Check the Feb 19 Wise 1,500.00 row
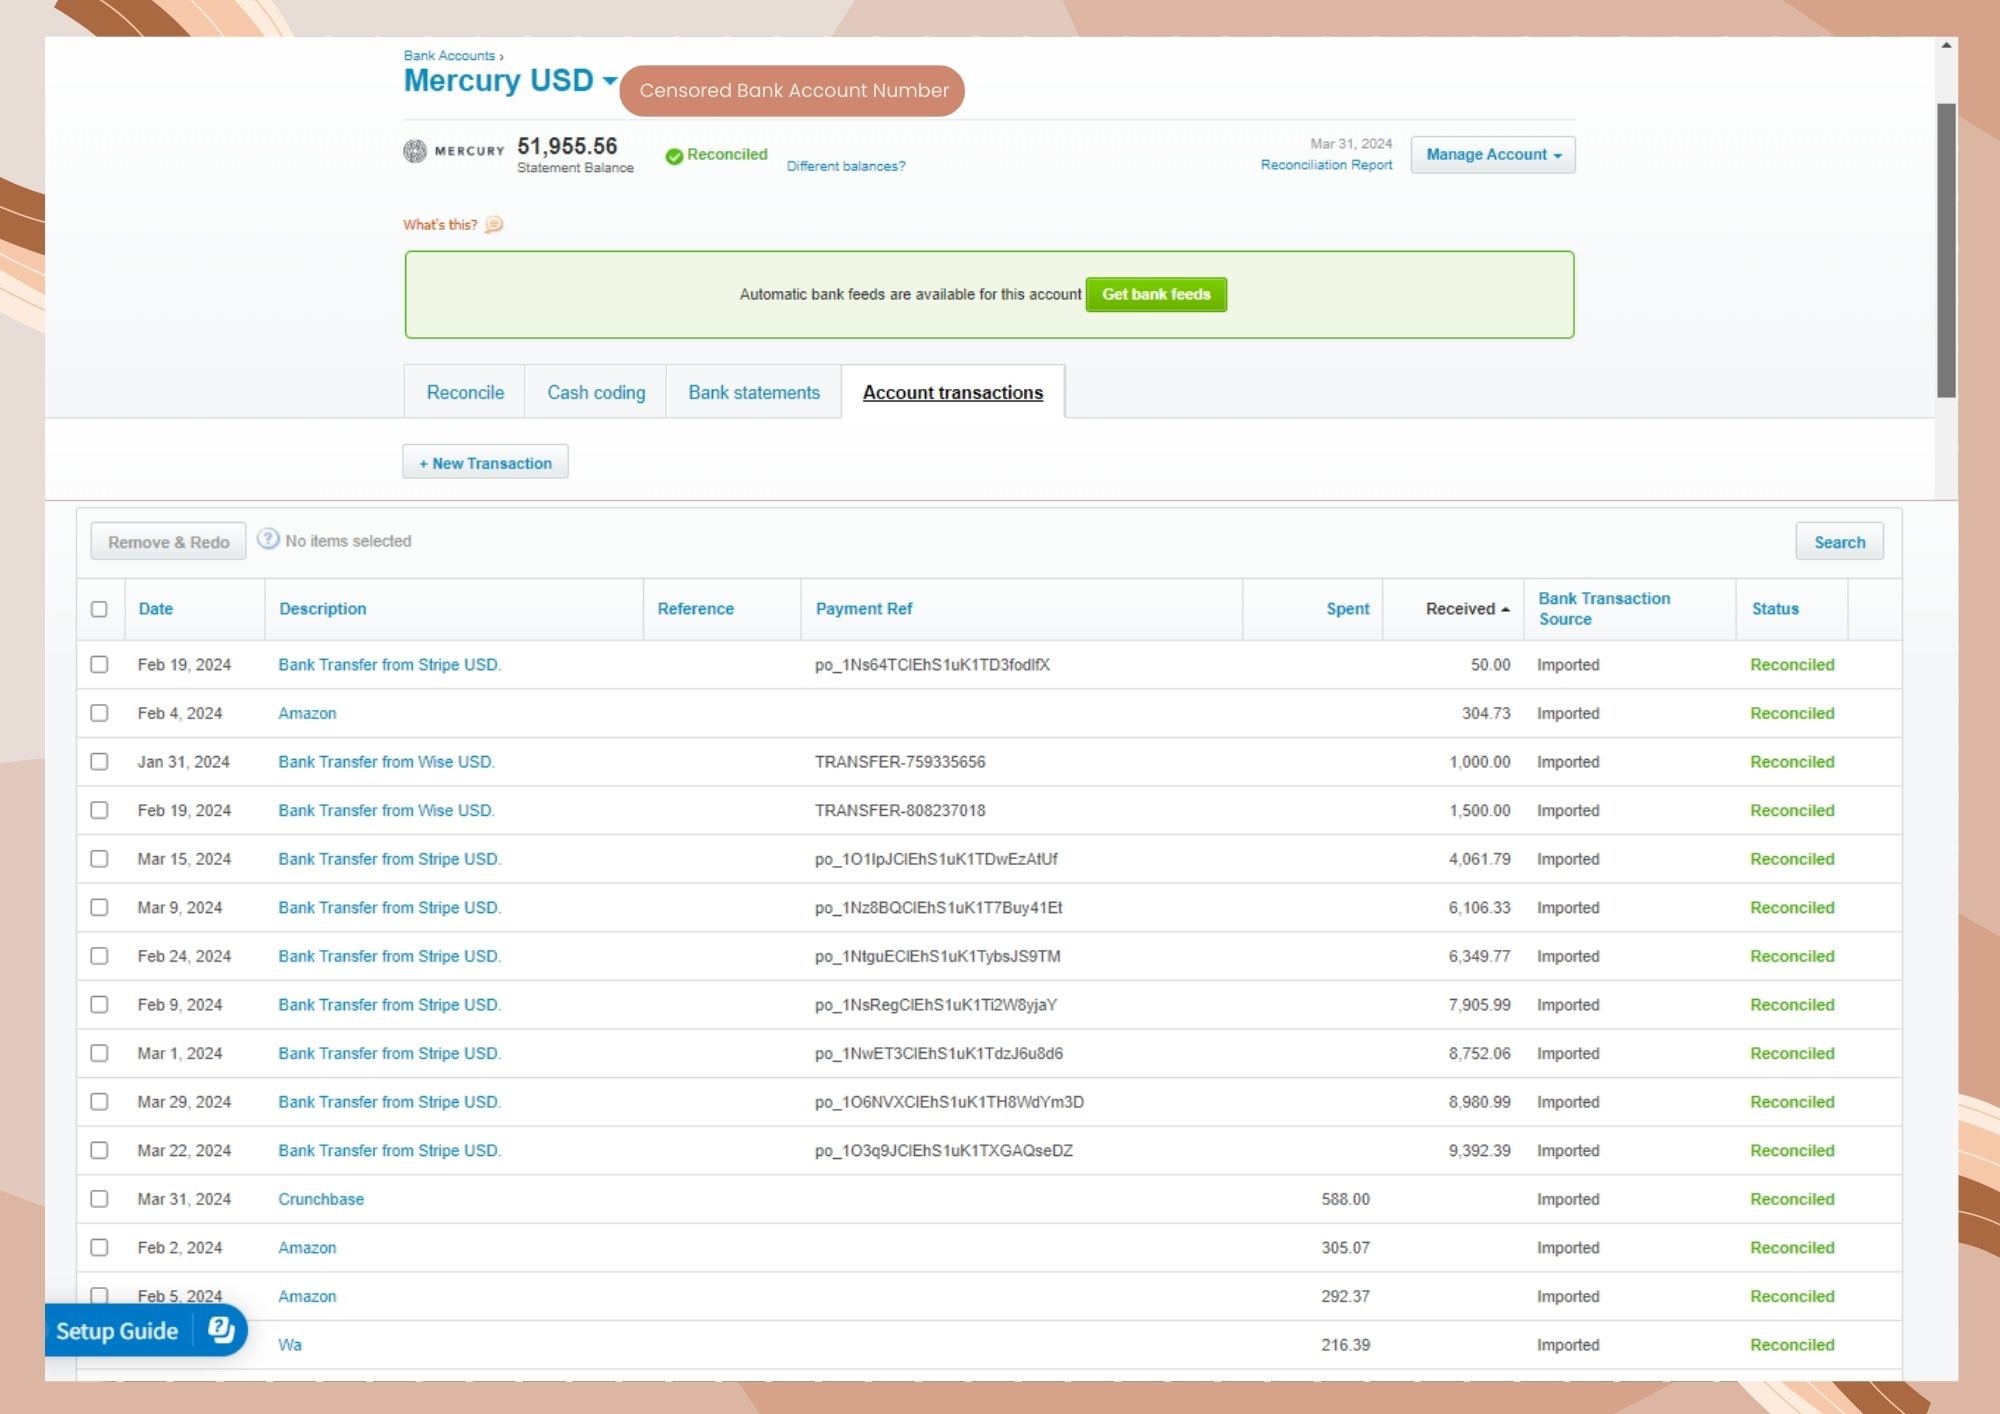 (99, 810)
